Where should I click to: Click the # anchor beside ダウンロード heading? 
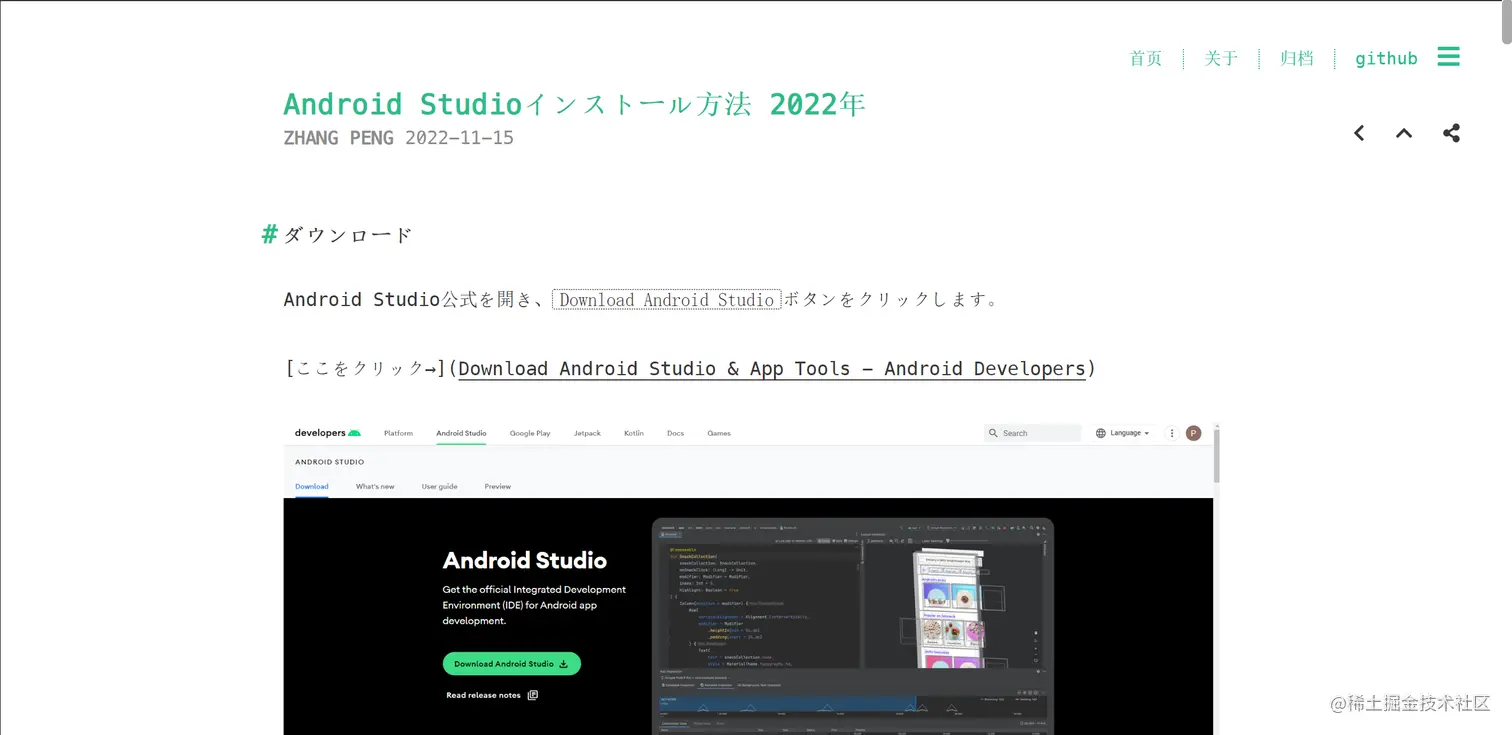(268, 234)
